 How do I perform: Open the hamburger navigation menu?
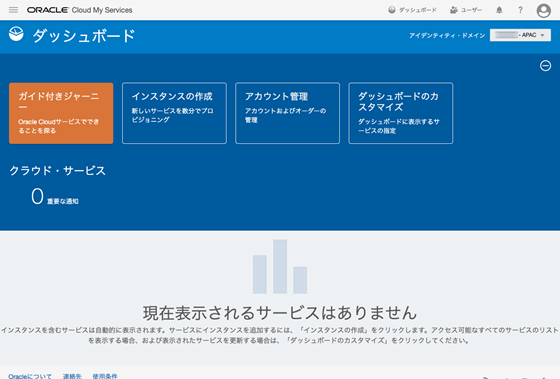14,10
